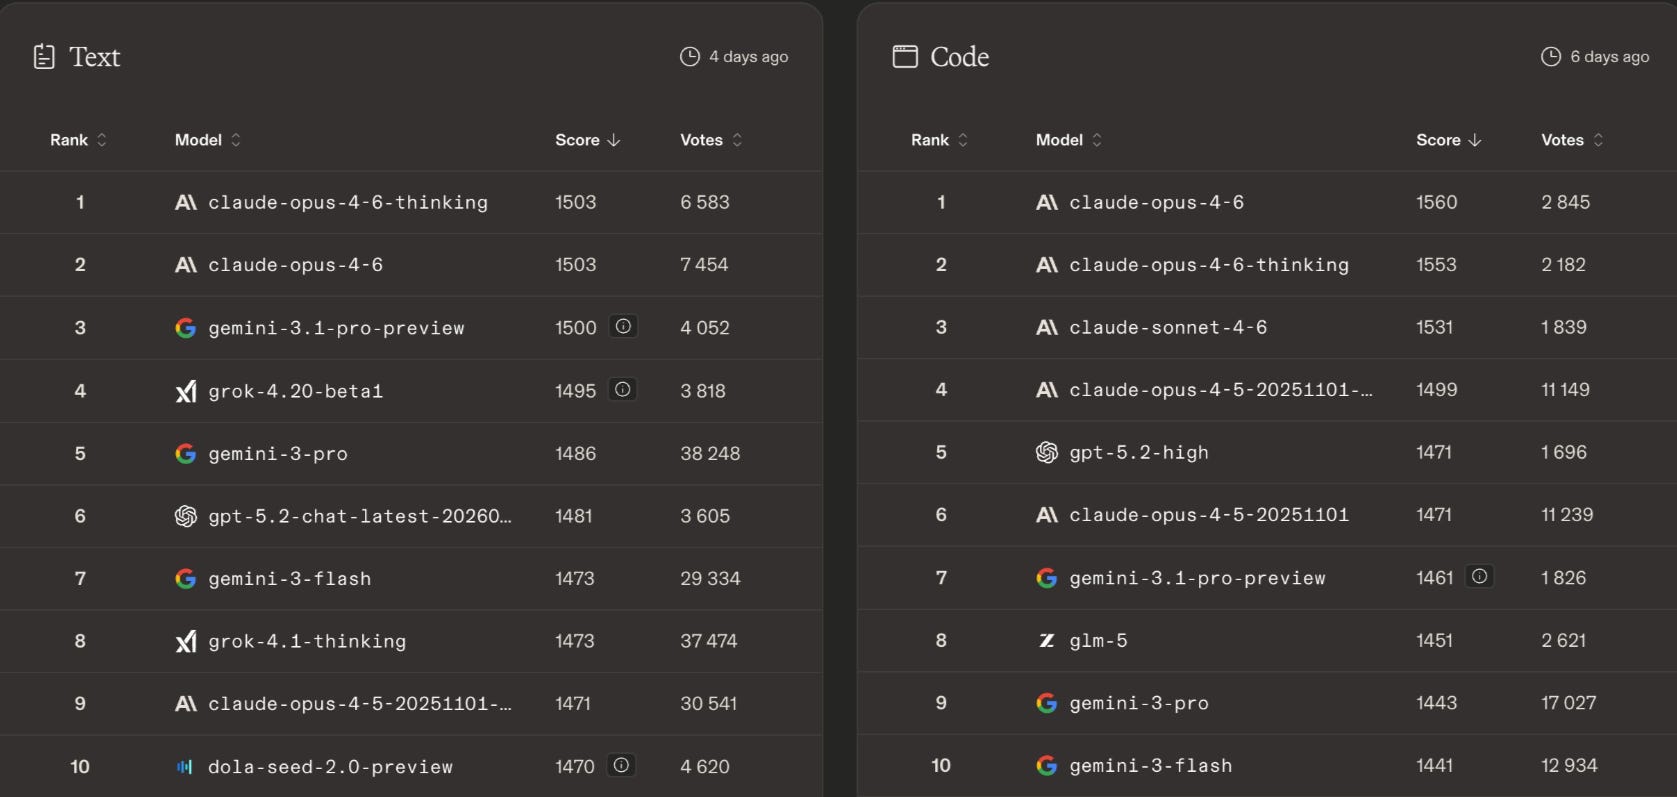The height and width of the screenshot is (797, 1677).
Task: Select dola-seed-2.0-preview model name
Action: pos(330,767)
